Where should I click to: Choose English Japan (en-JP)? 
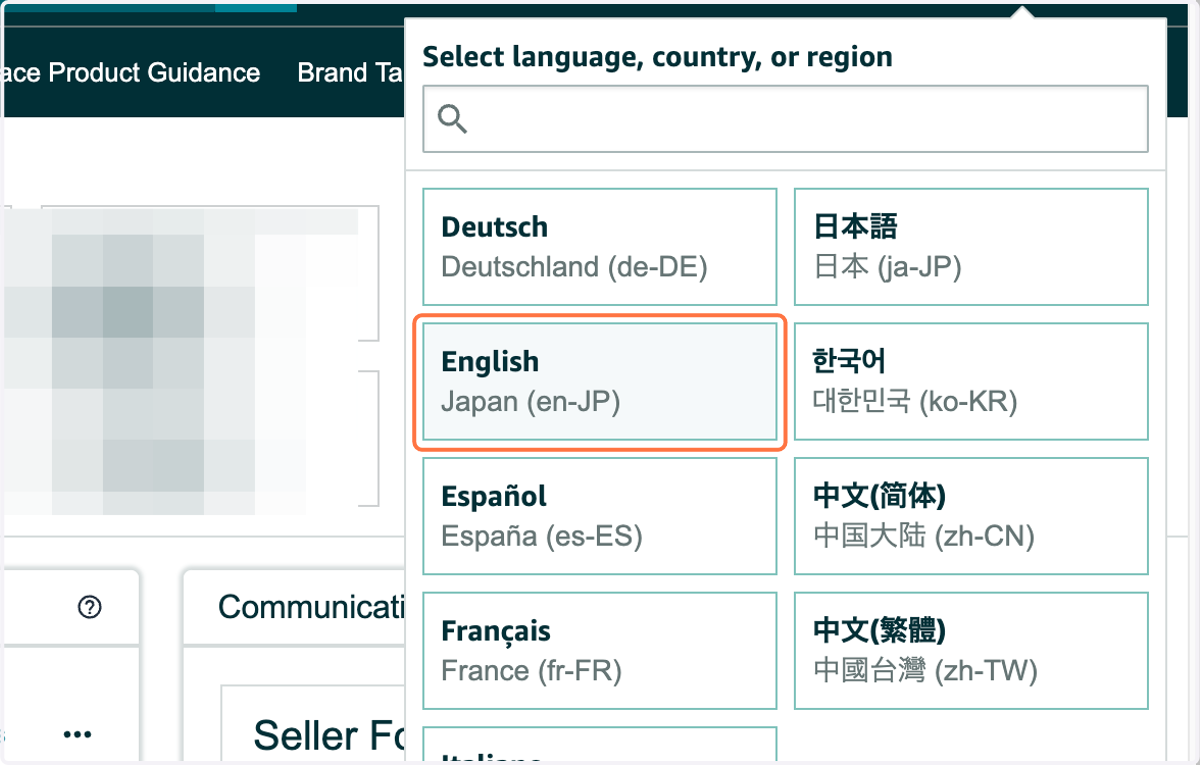click(x=600, y=382)
